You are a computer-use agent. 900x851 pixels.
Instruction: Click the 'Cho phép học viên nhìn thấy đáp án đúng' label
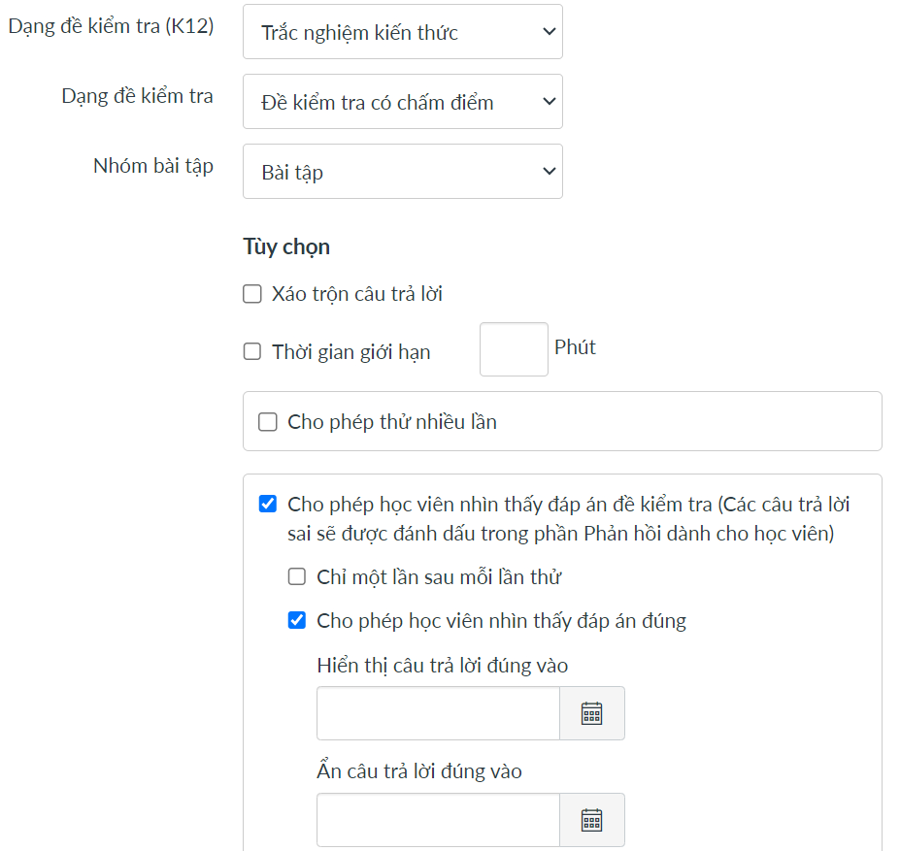pos(501,621)
